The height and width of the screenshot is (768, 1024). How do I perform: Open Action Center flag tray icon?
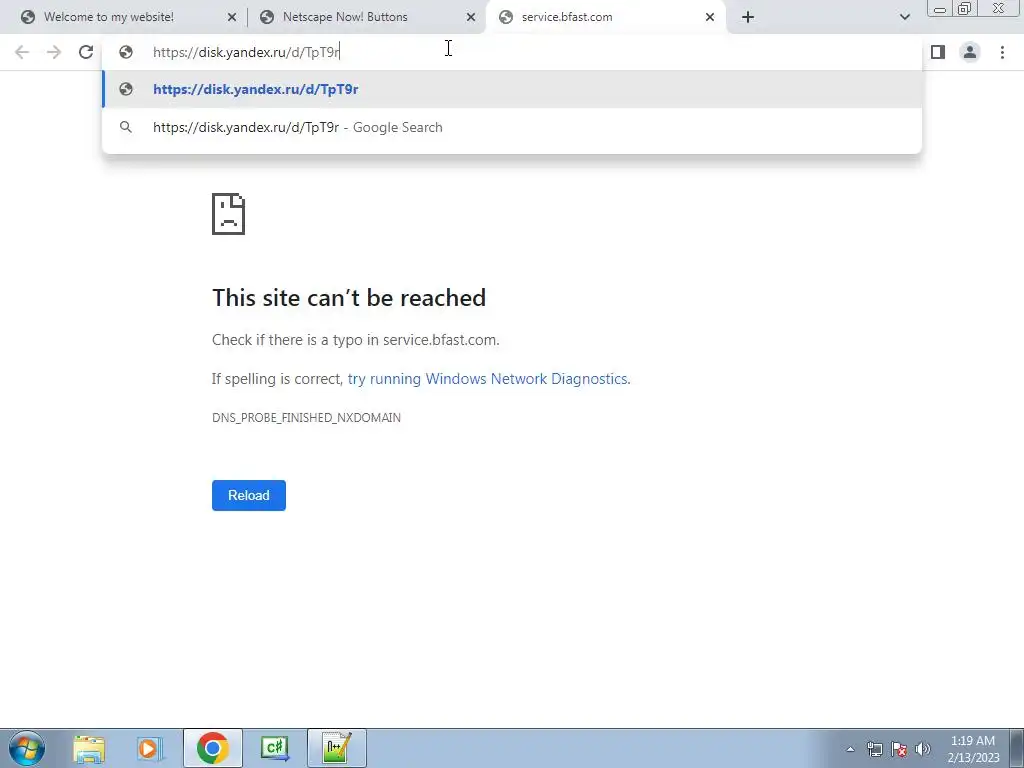point(899,749)
